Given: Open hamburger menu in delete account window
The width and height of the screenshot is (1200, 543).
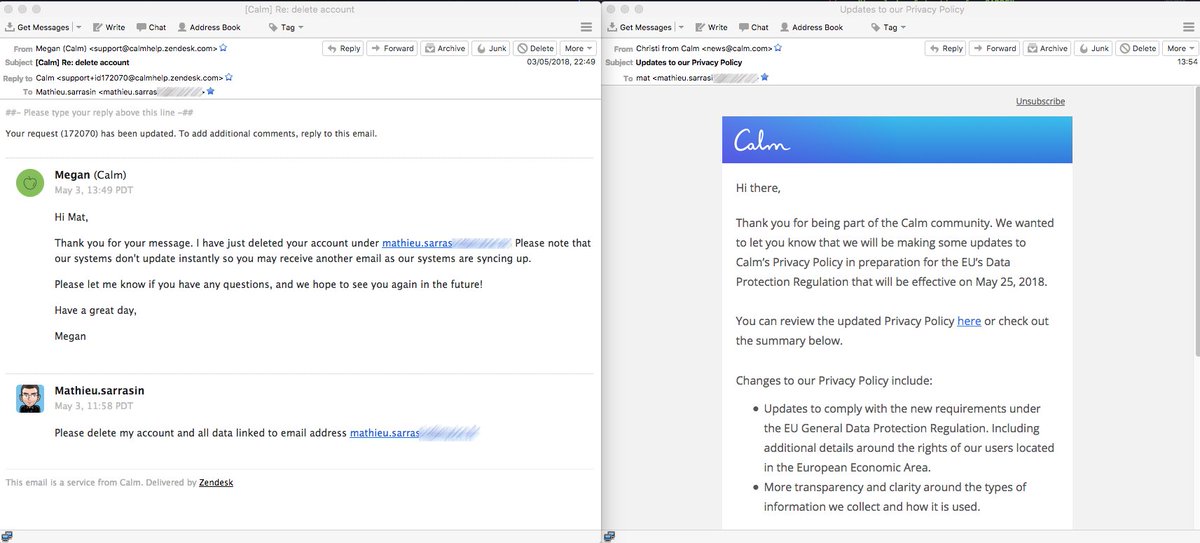Looking at the screenshot, I should [x=586, y=27].
